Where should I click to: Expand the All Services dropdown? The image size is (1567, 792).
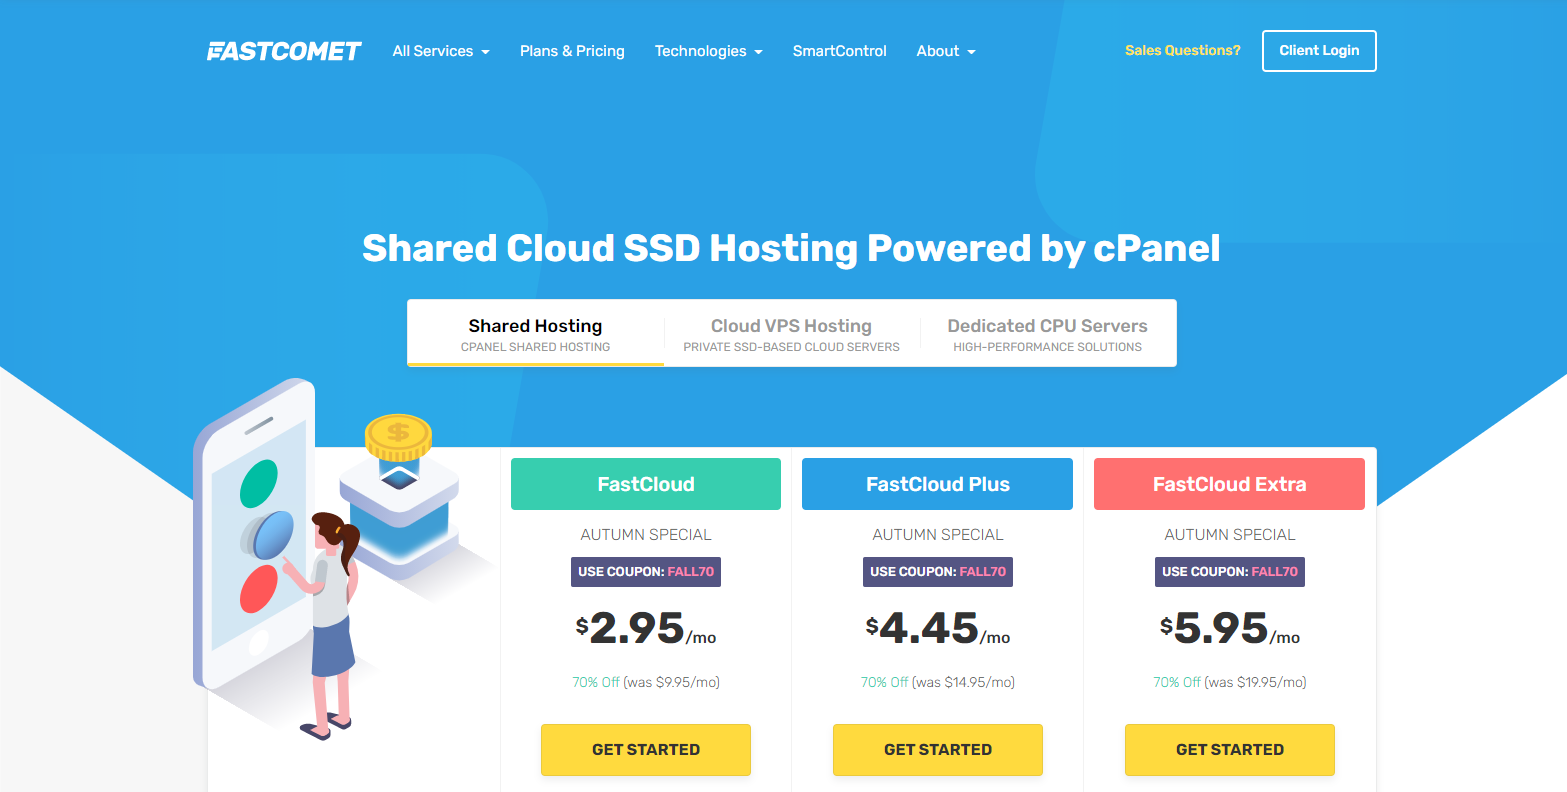click(441, 51)
